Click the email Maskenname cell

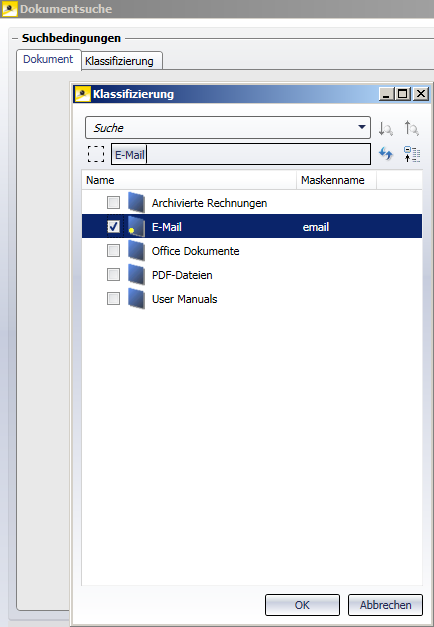point(316,227)
